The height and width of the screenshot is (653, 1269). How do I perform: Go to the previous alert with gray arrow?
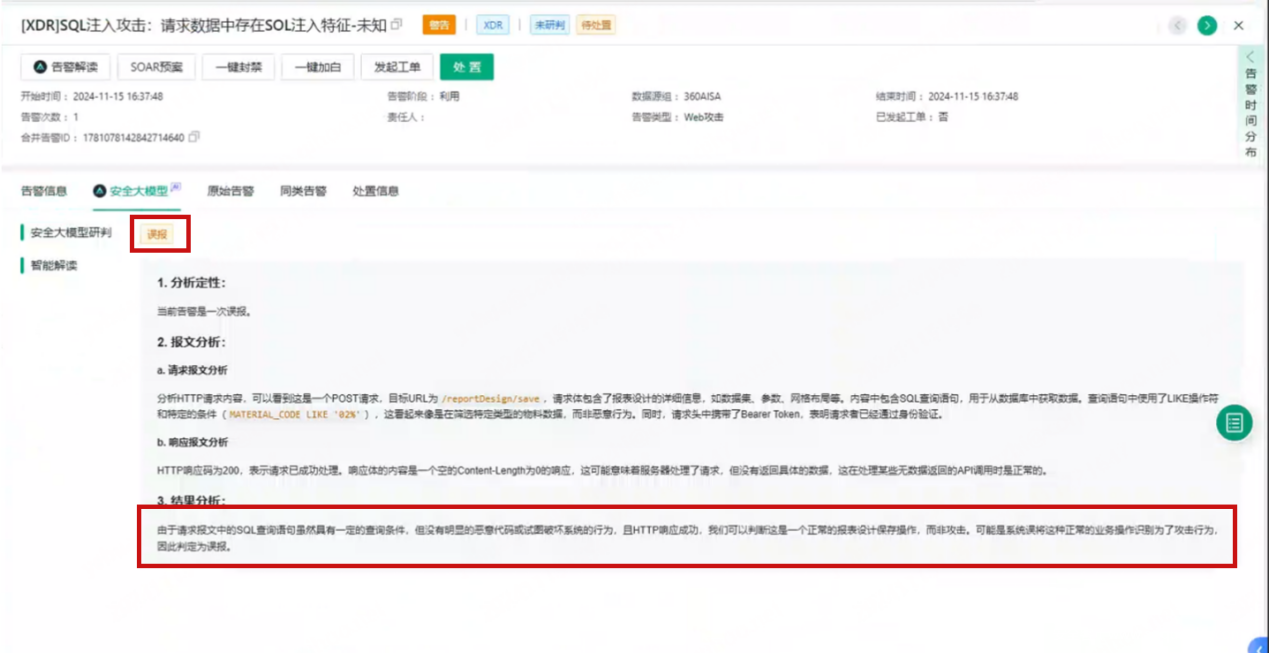pos(1177,25)
